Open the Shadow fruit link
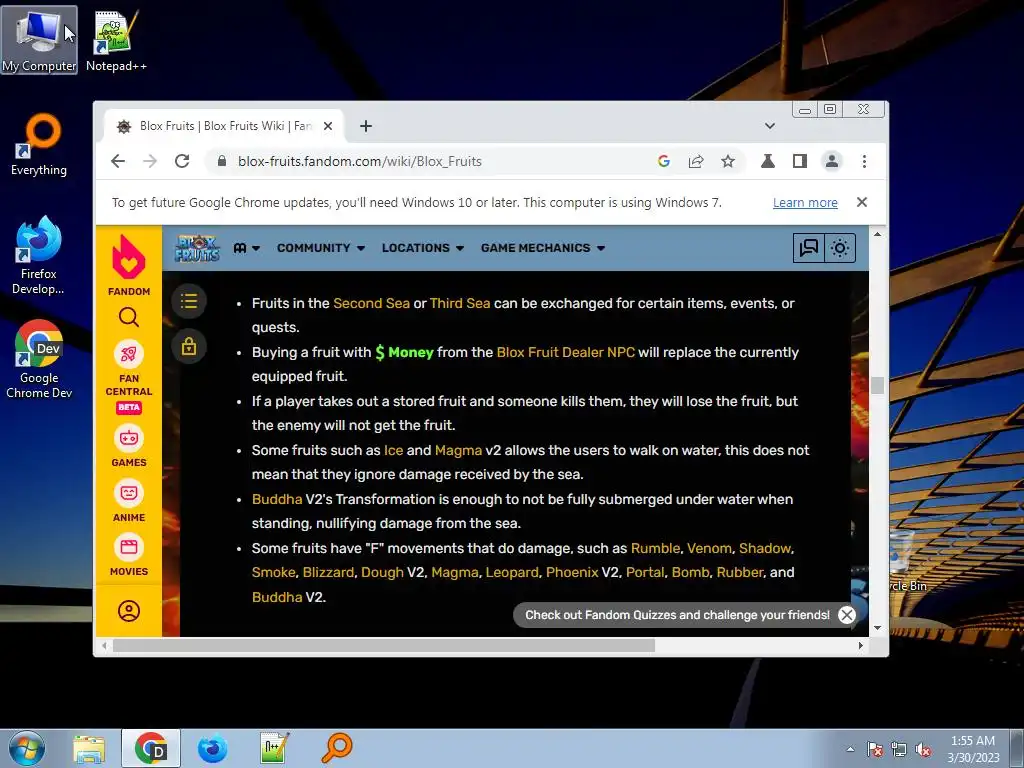The height and width of the screenshot is (768, 1024). pos(765,549)
